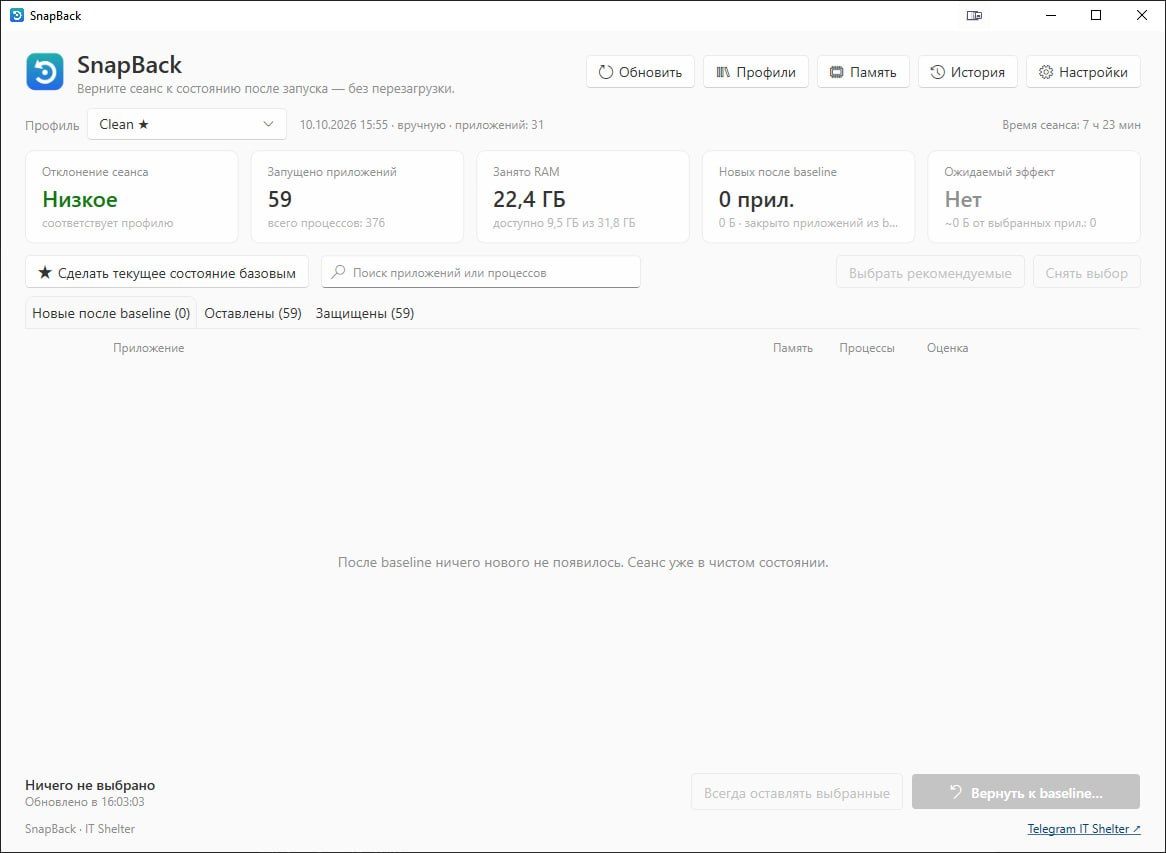This screenshot has width=1166, height=853.
Task: Switch to Оставлены (59) tab
Action: 253,313
